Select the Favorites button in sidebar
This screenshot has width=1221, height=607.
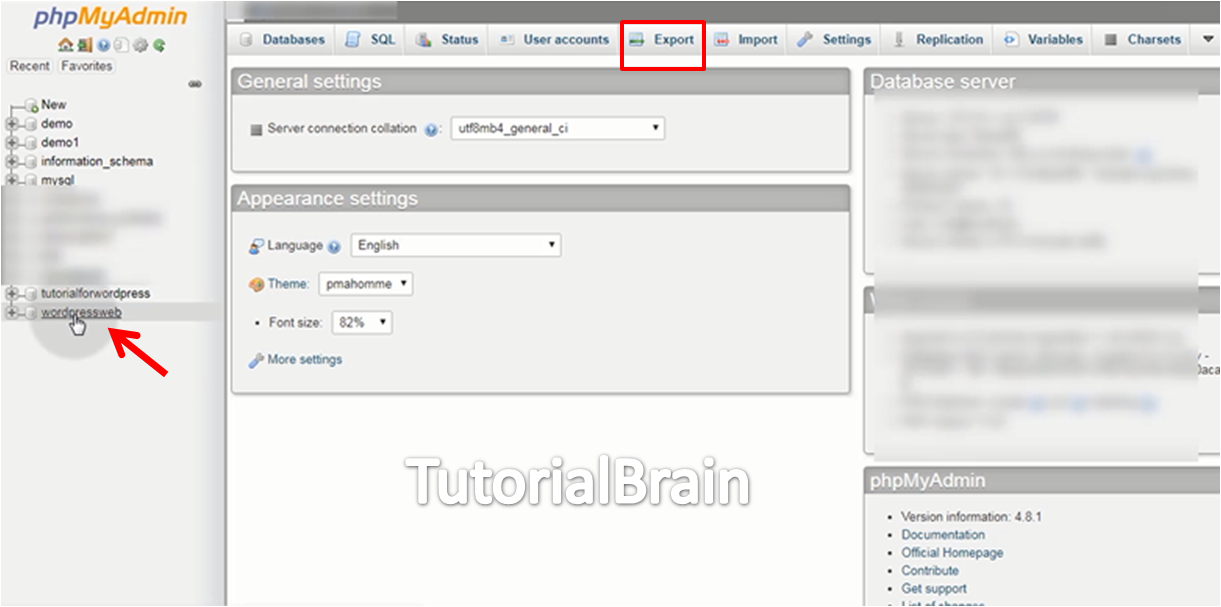(x=86, y=66)
